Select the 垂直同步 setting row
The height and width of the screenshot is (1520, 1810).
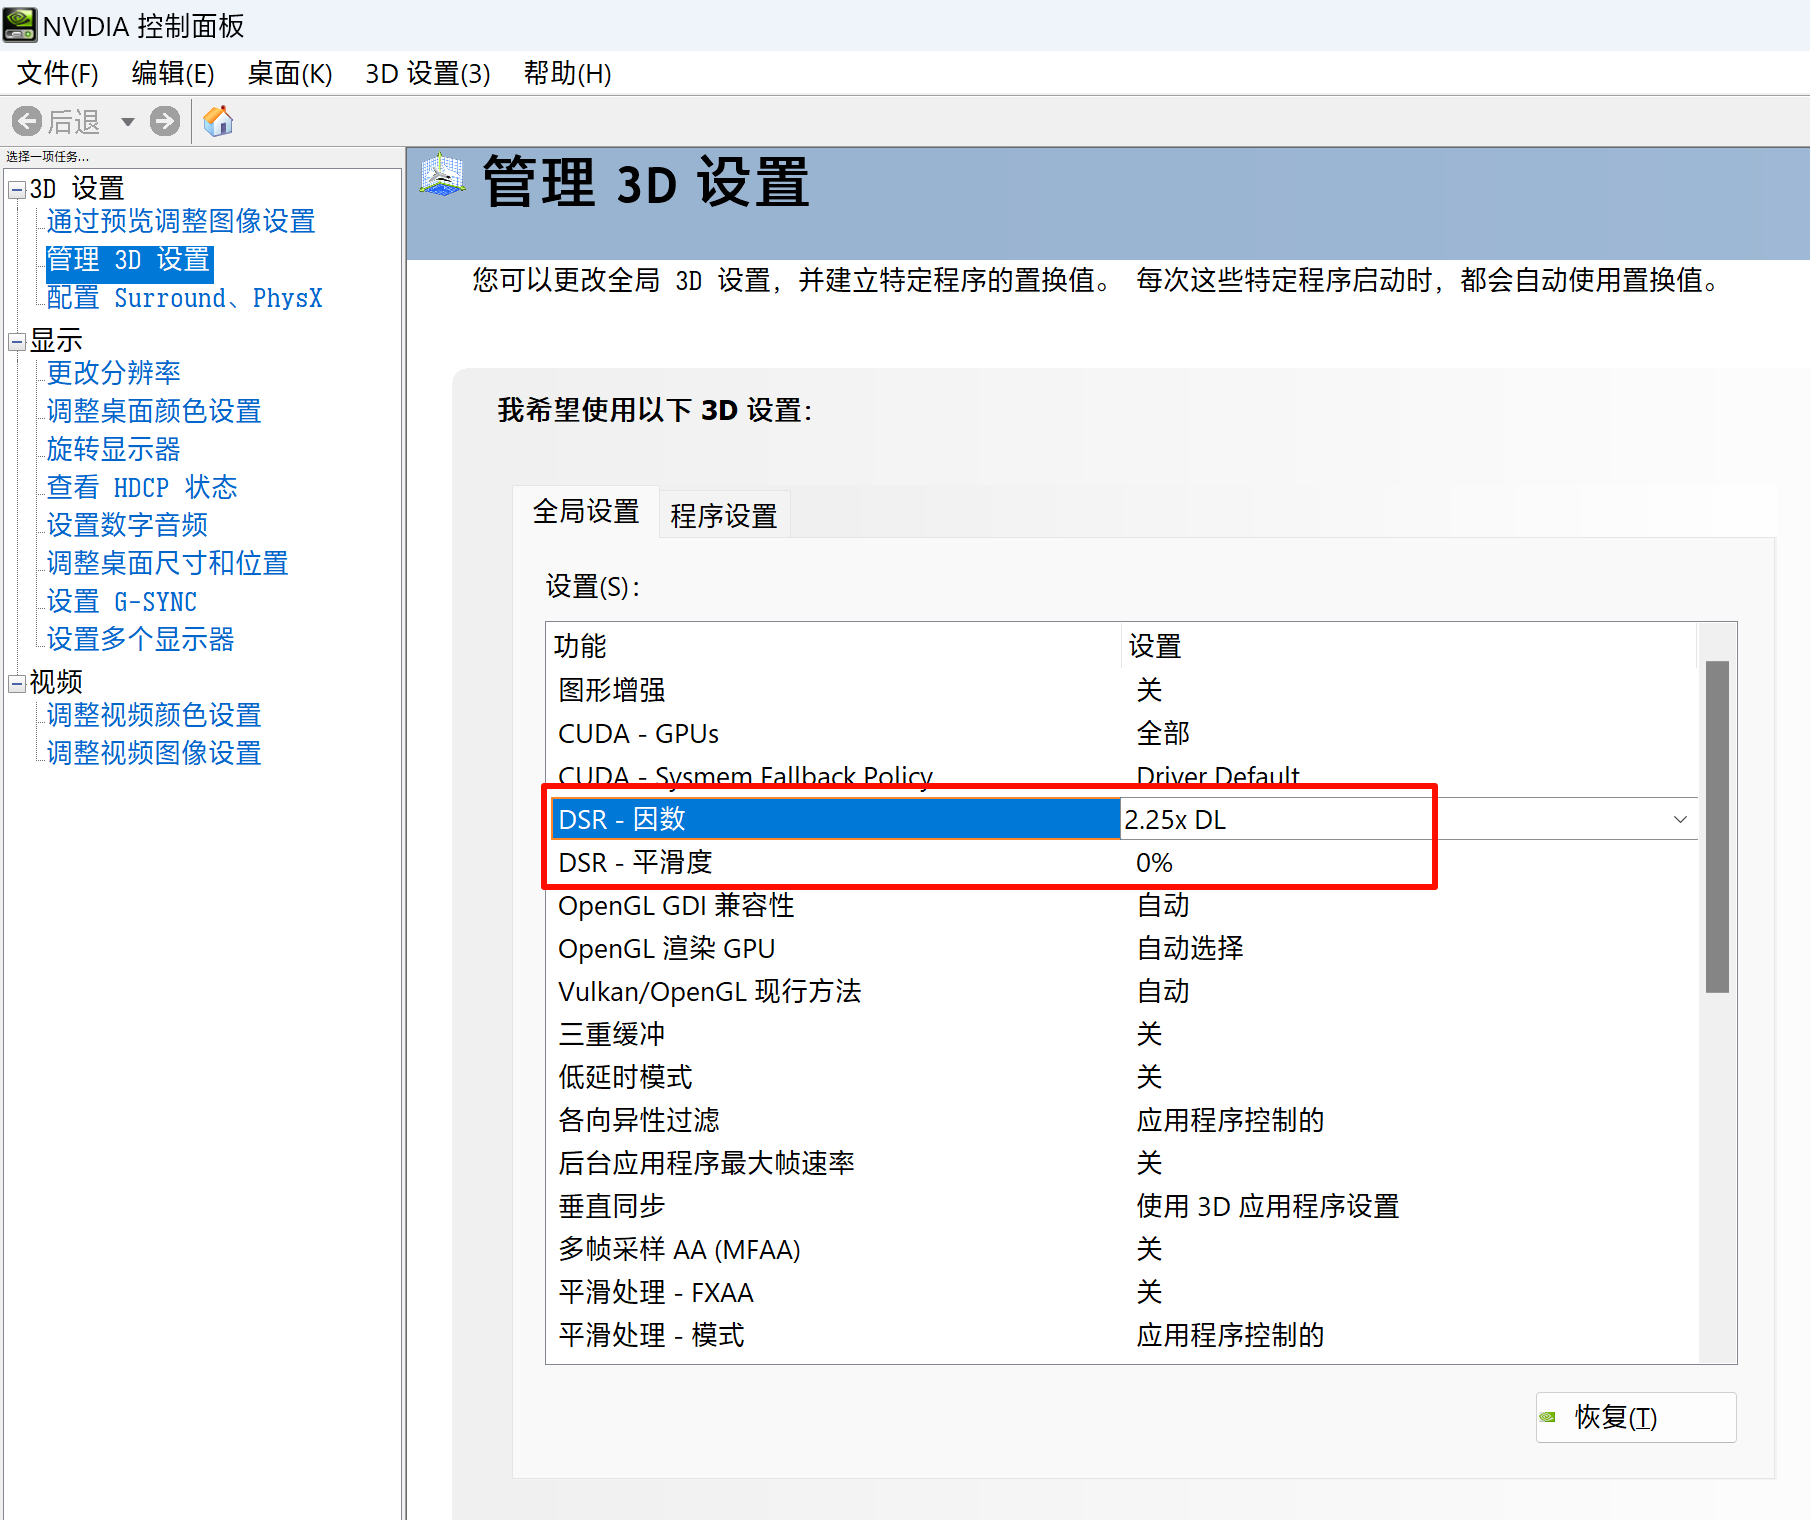[1122, 1206]
